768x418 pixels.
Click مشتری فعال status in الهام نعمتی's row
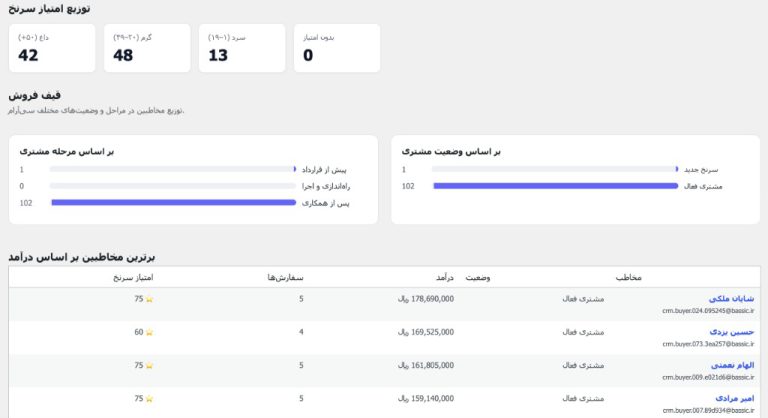click(x=583, y=366)
